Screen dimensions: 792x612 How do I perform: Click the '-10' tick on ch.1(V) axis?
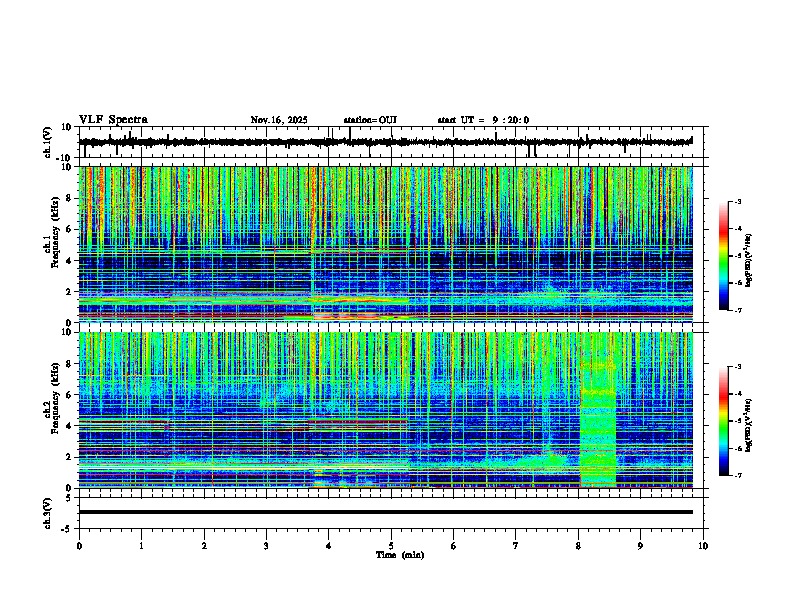coord(65,158)
